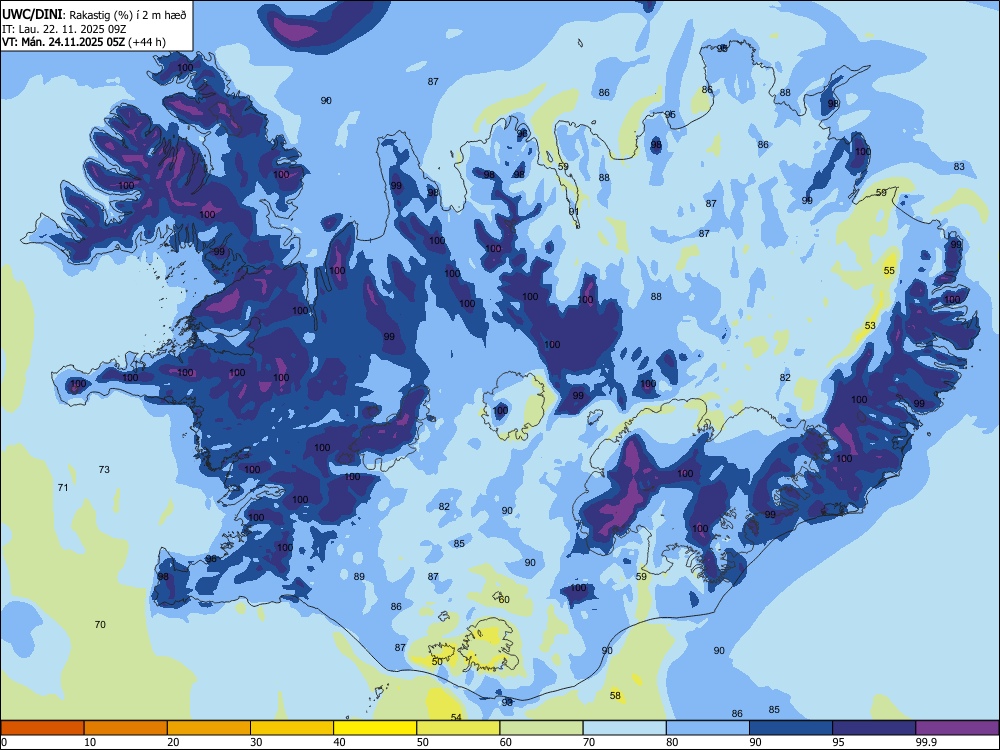The width and height of the screenshot is (1000, 750).
Task: Click the '10' legend tick label
Action: click(x=90, y=742)
